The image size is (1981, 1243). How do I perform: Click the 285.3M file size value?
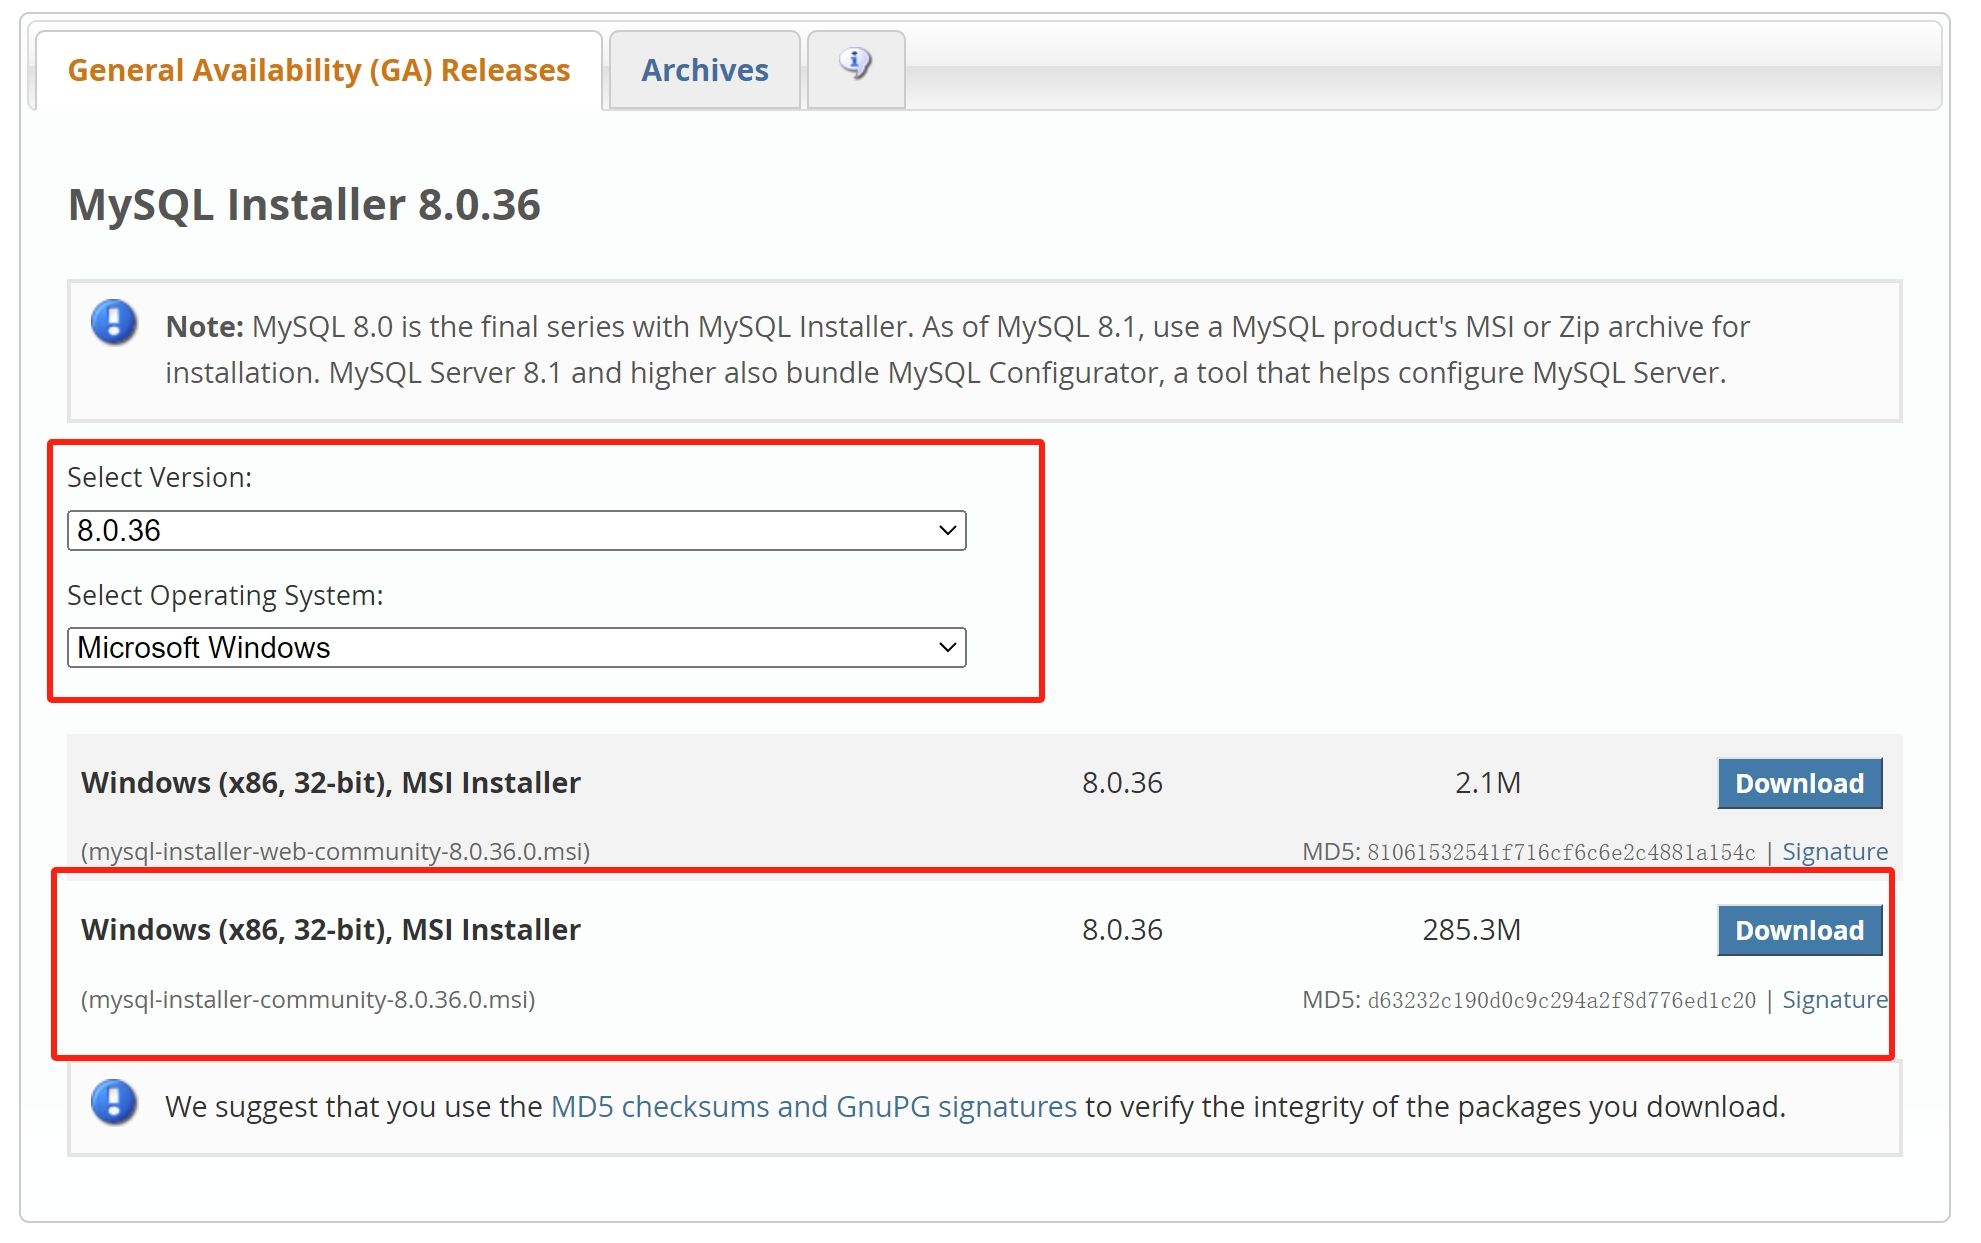point(1472,929)
